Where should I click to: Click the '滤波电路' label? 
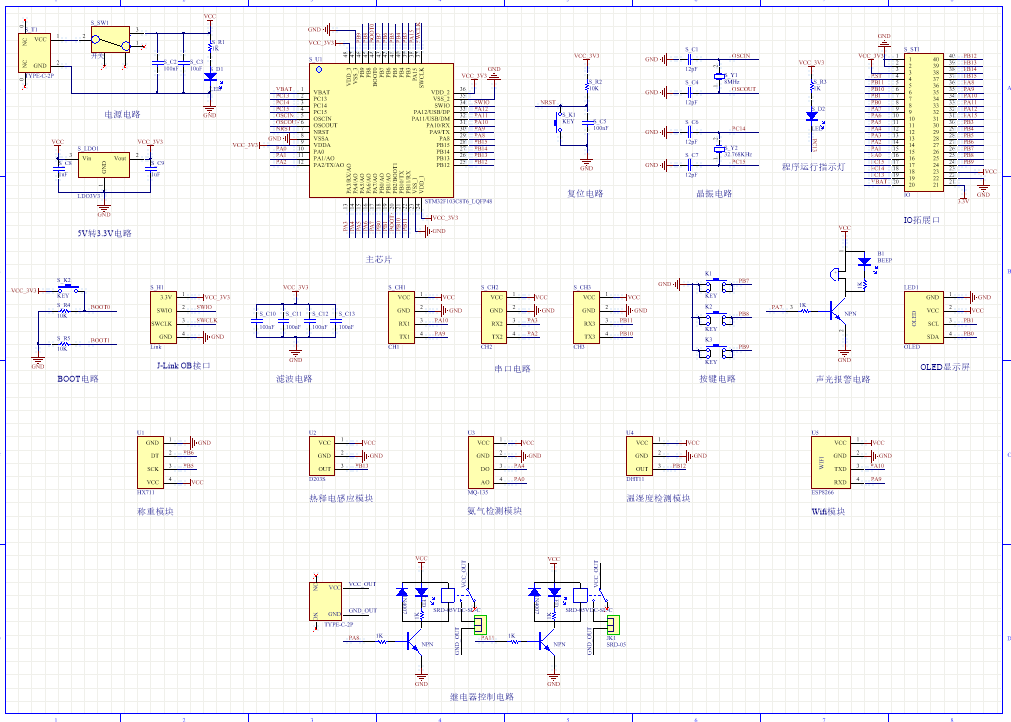point(294,378)
